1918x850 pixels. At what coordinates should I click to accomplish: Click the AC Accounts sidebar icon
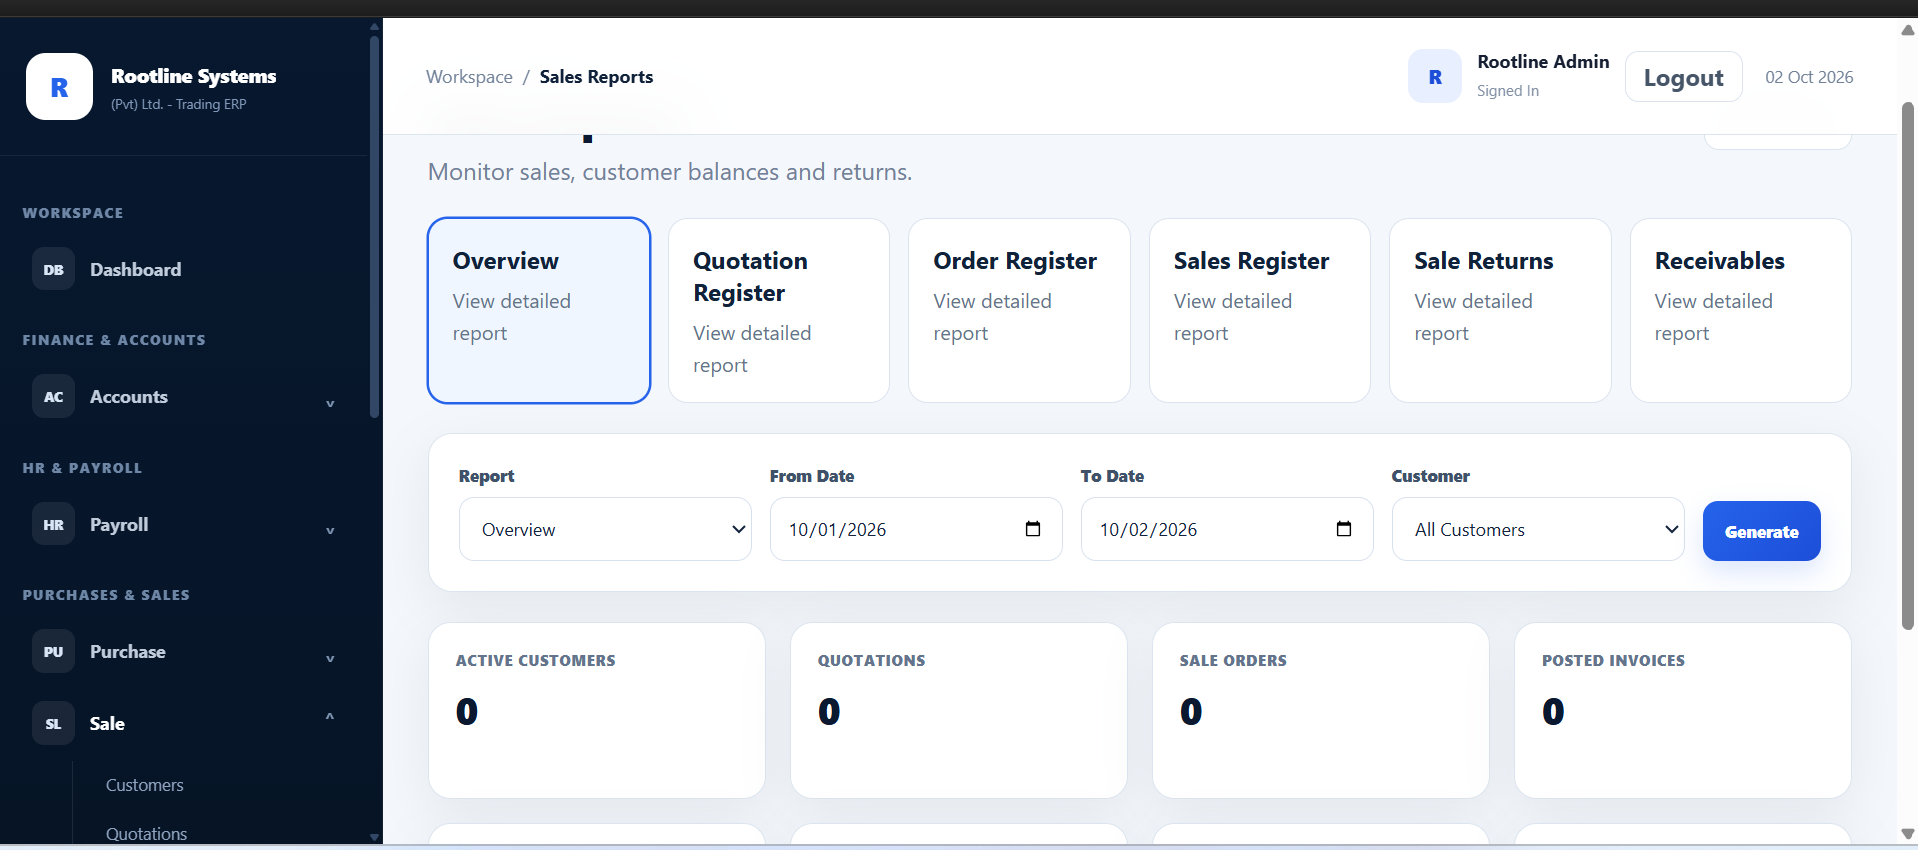pyautogui.click(x=53, y=396)
